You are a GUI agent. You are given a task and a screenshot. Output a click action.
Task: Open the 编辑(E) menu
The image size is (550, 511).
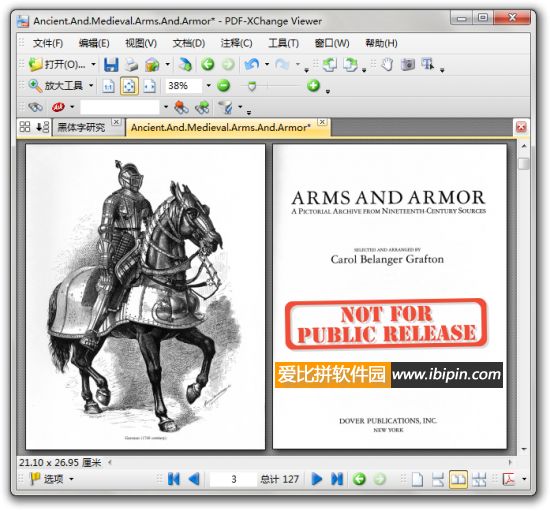[x=94, y=43]
